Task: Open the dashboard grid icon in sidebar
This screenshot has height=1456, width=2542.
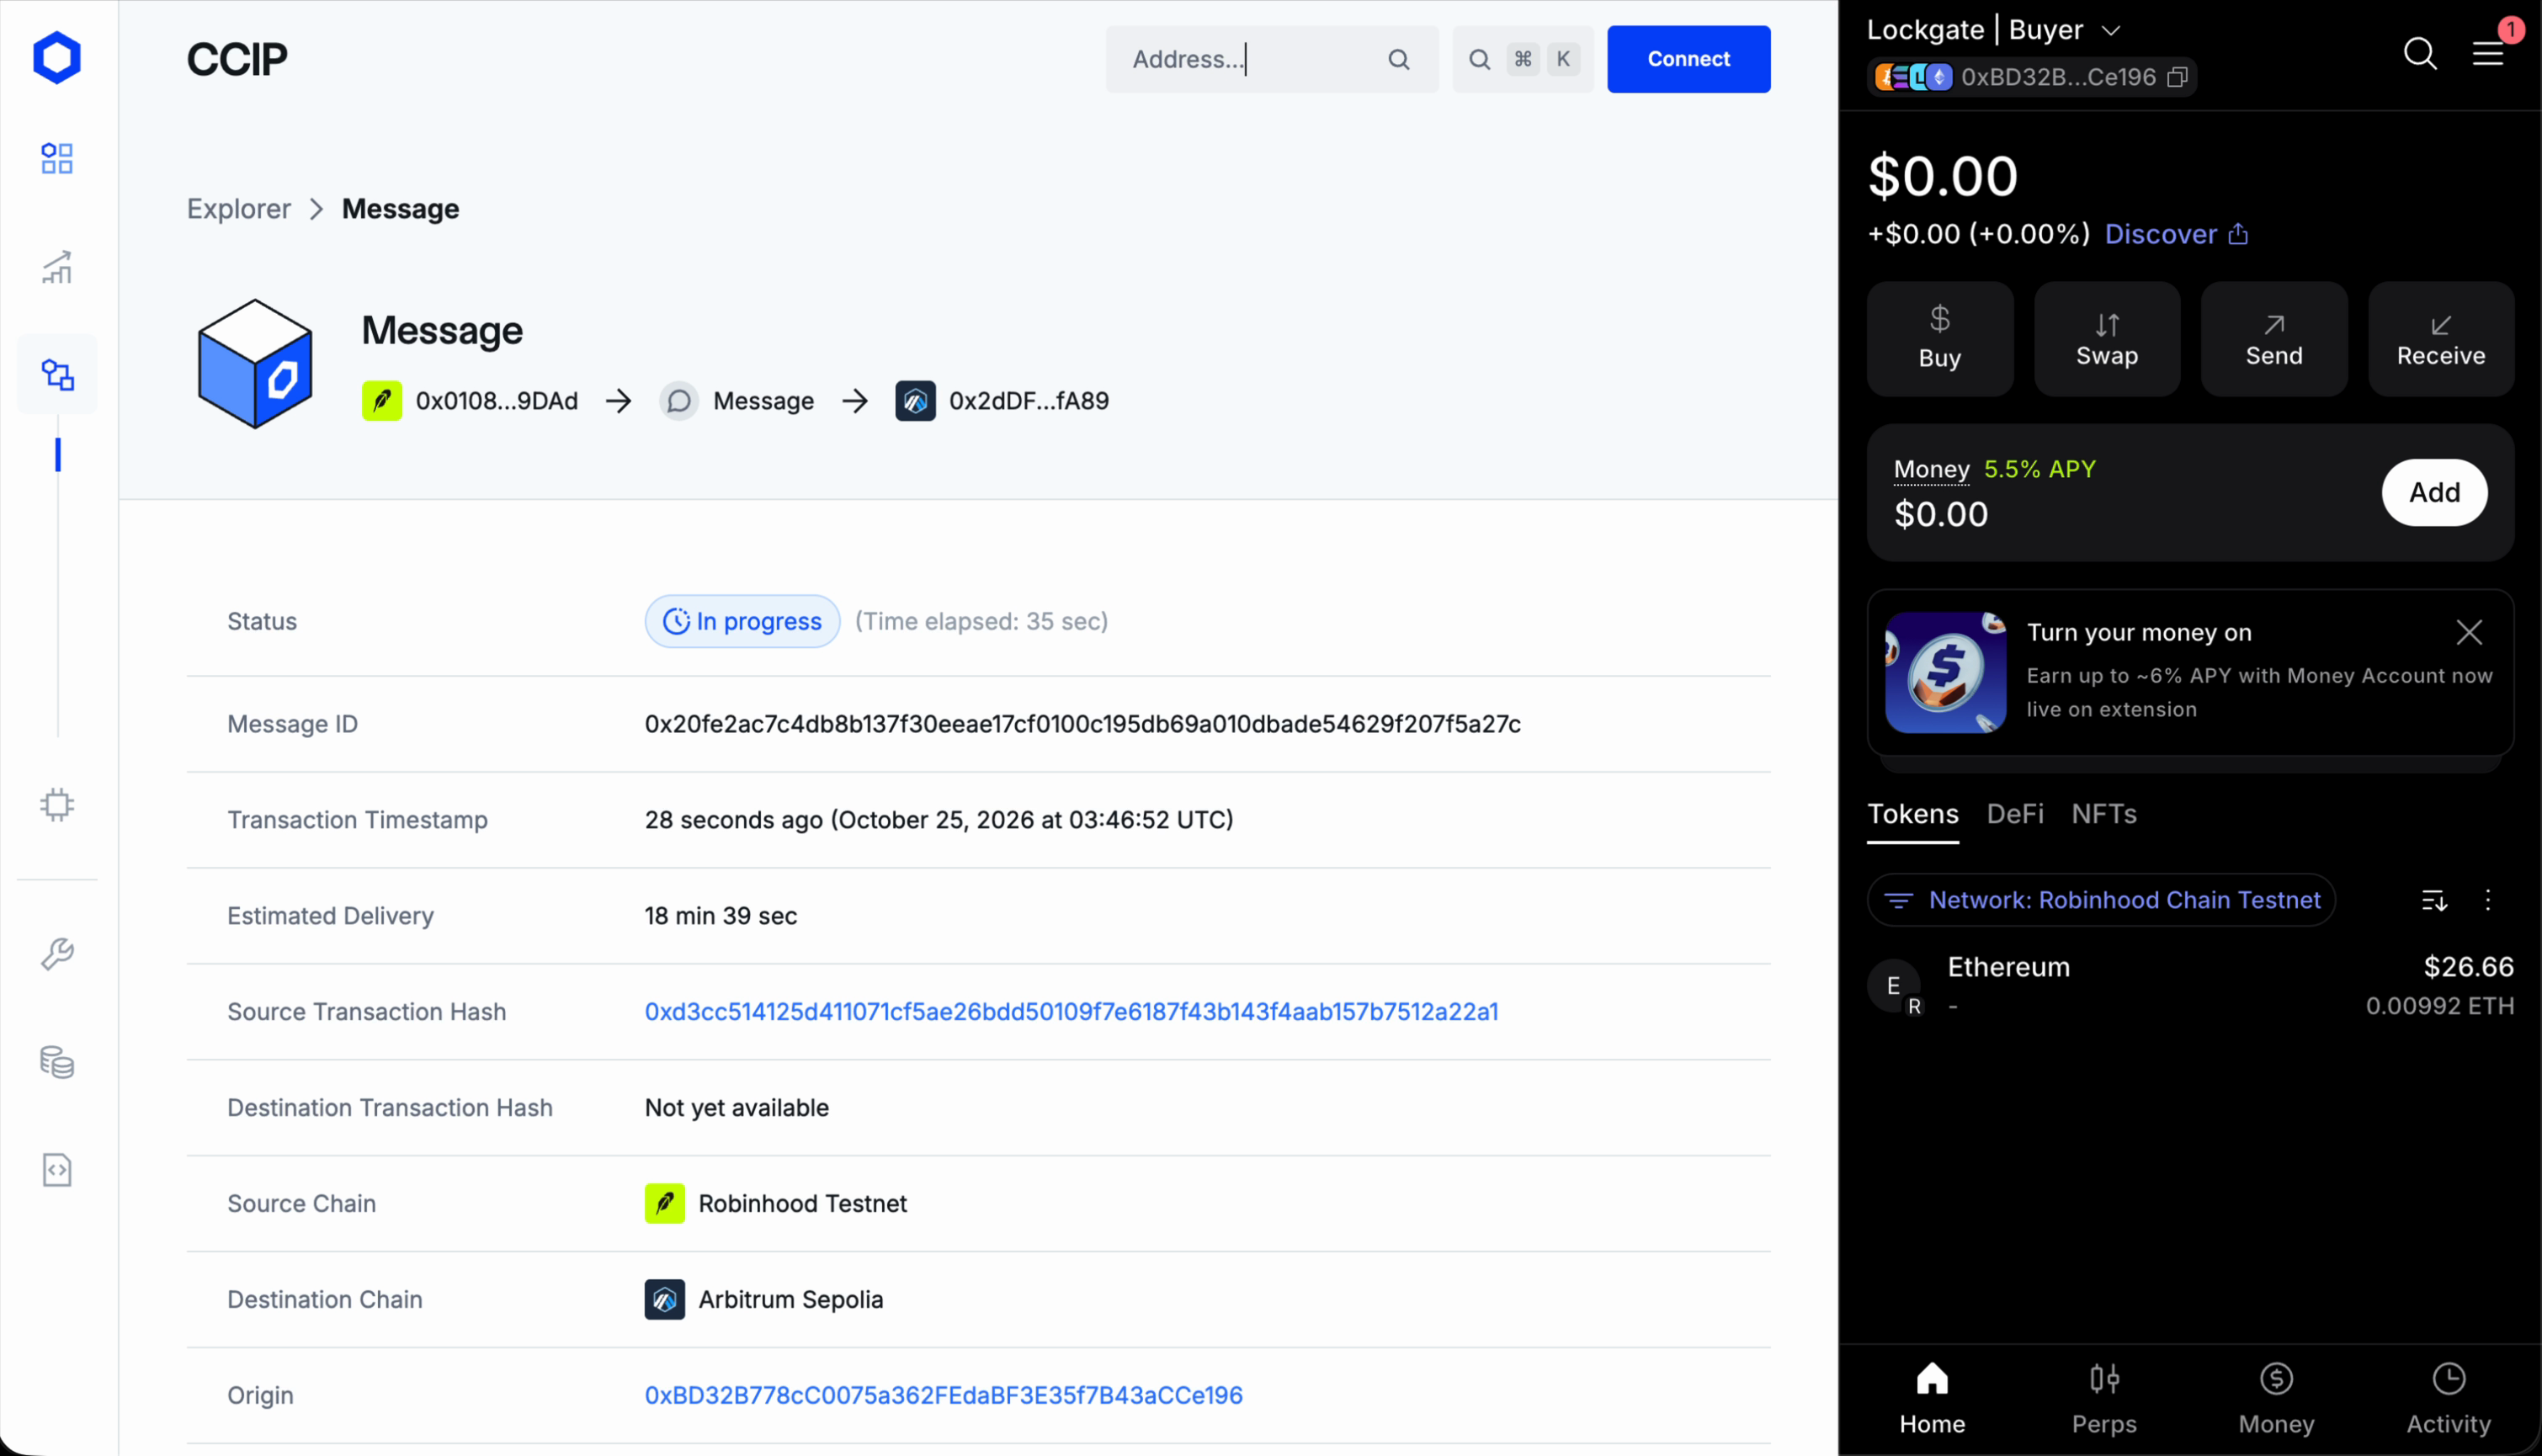Action: (x=57, y=158)
